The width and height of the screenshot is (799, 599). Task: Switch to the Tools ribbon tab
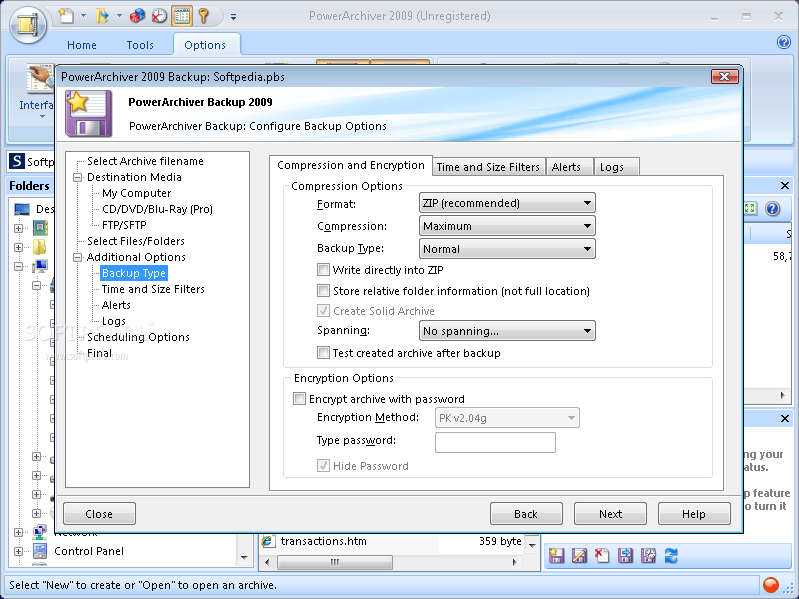(140, 45)
